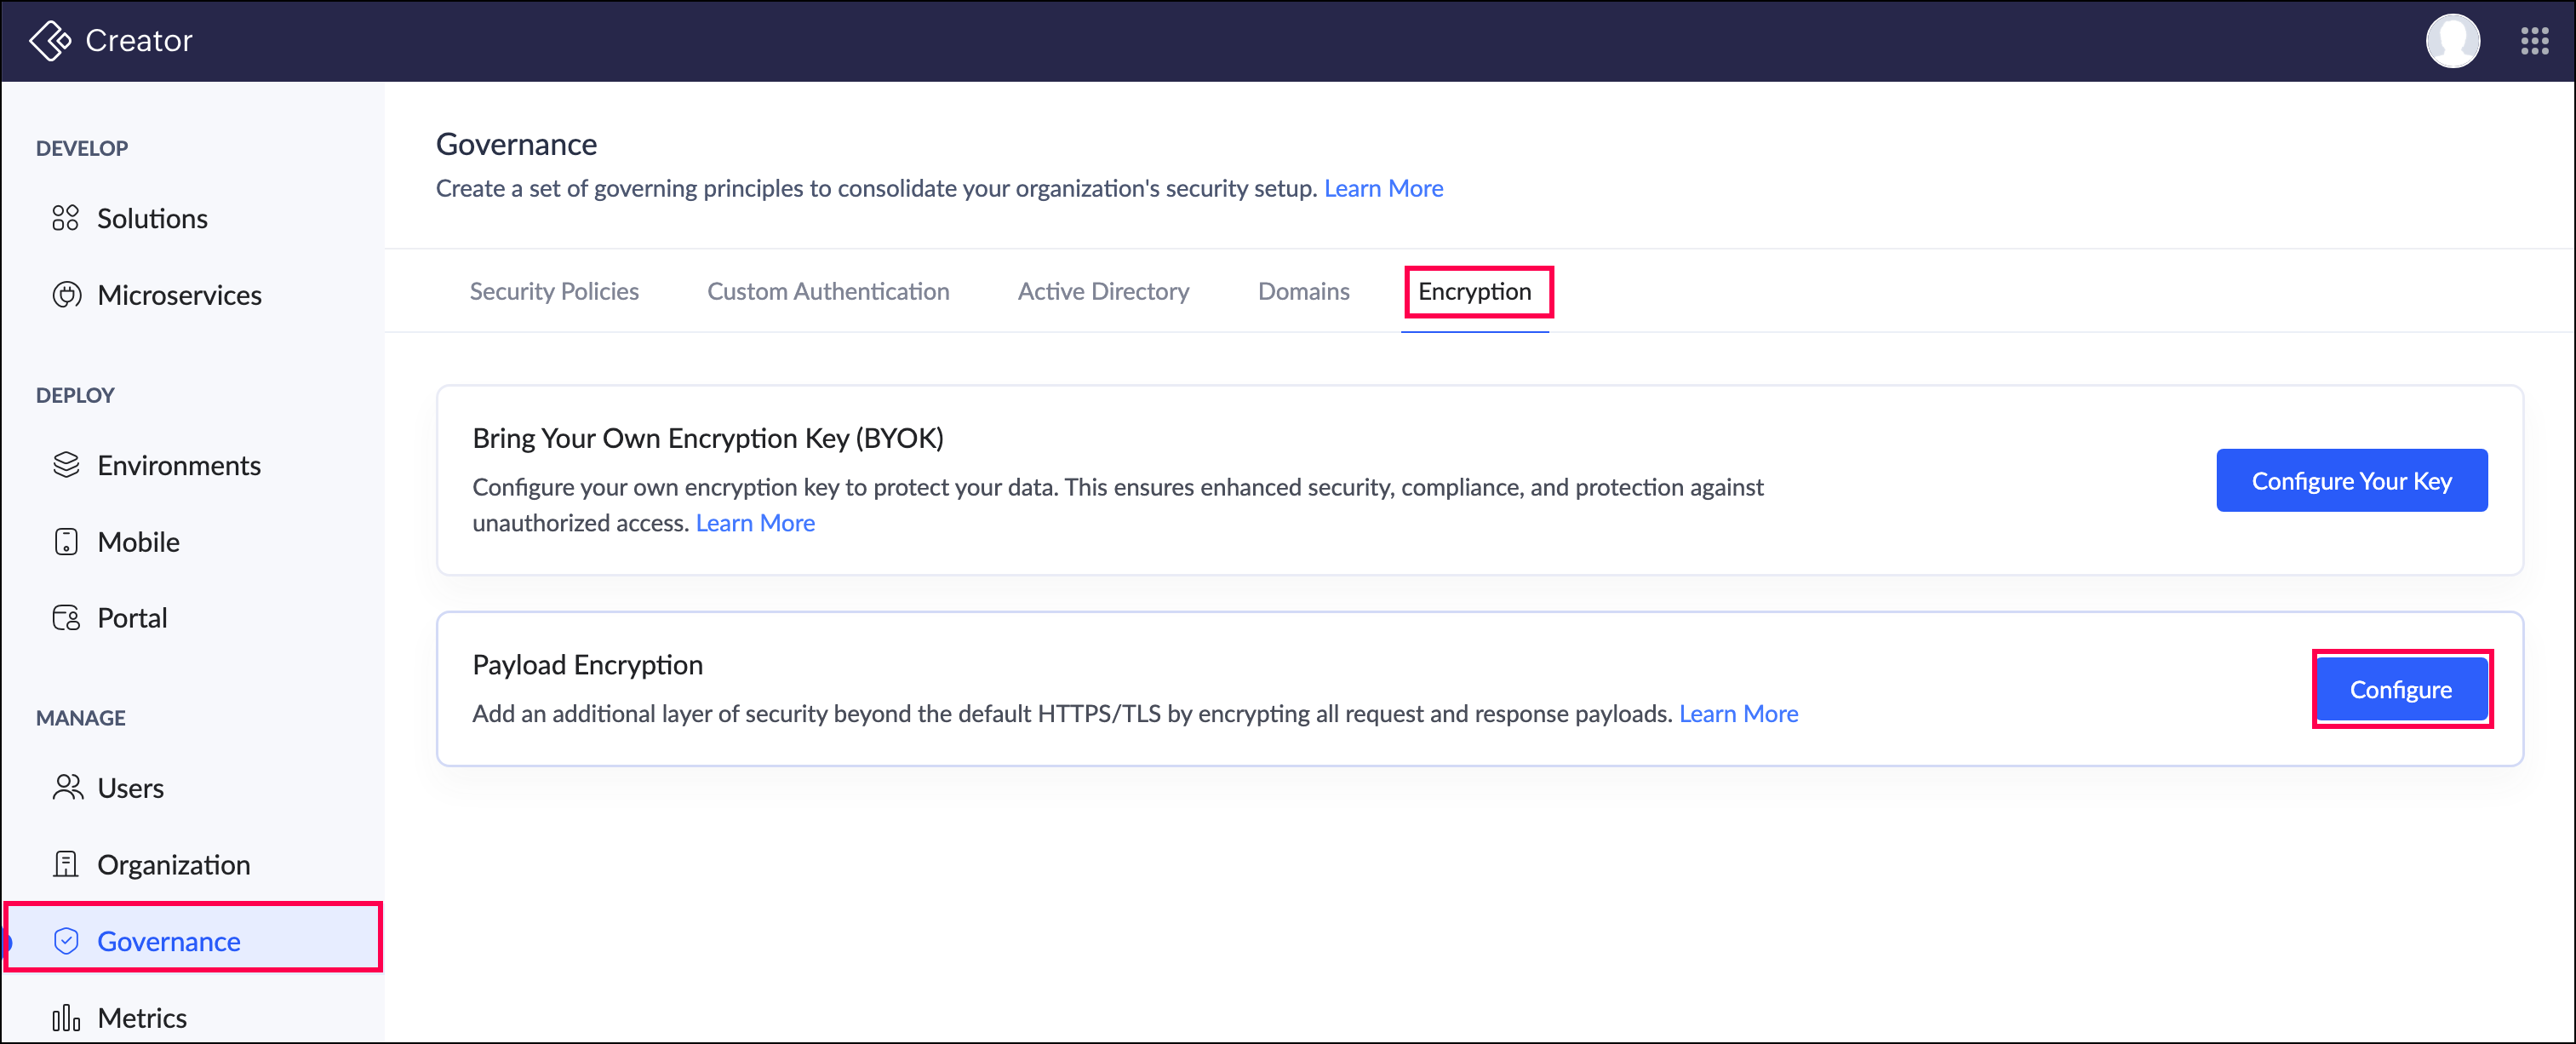2576x1044 pixels.
Task: Open the apps grid launcher
Action: tap(2534, 40)
